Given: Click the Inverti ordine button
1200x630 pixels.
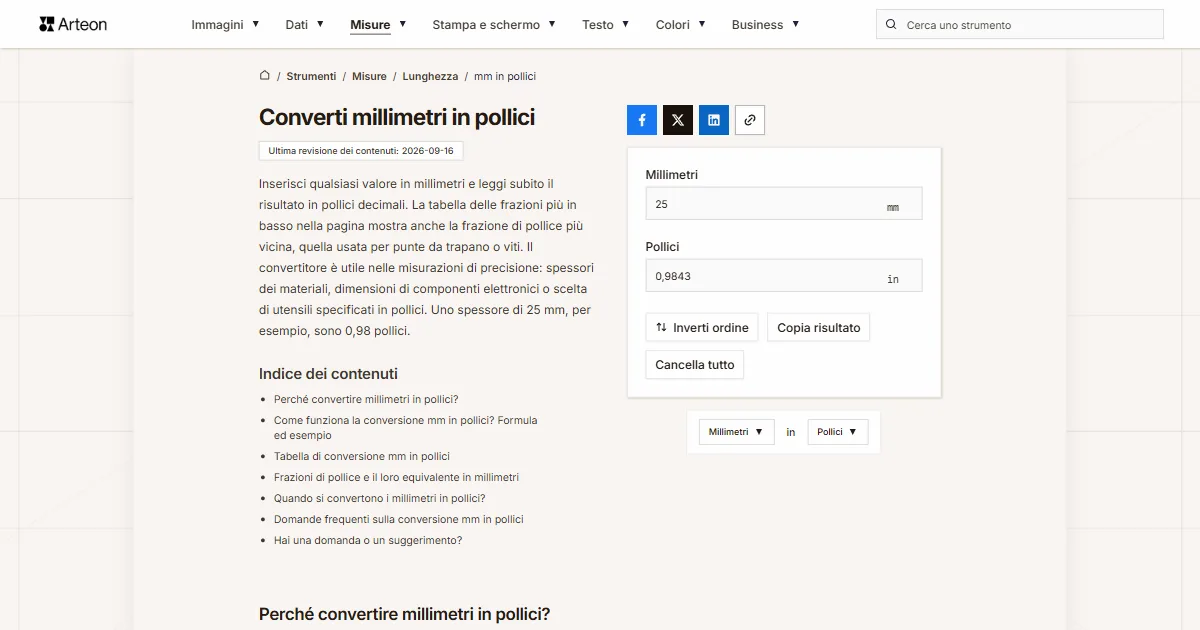Looking at the screenshot, I should [x=702, y=328].
